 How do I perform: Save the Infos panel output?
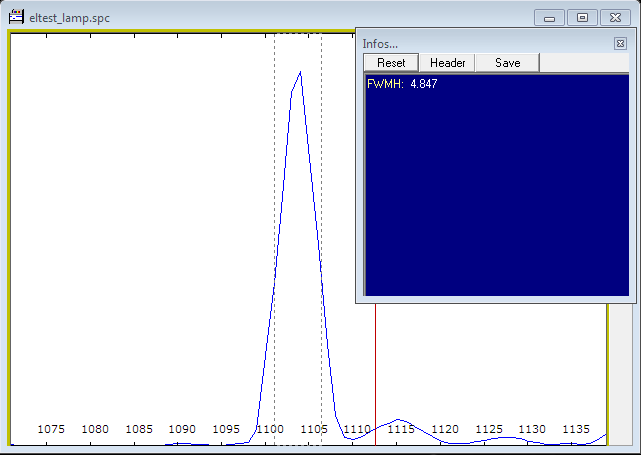(507, 63)
